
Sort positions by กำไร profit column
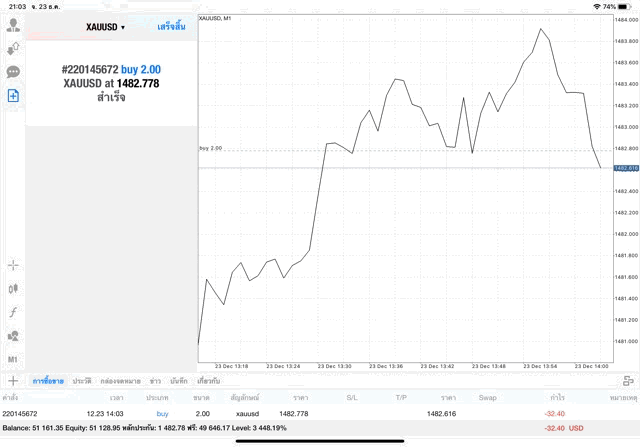[557, 397]
